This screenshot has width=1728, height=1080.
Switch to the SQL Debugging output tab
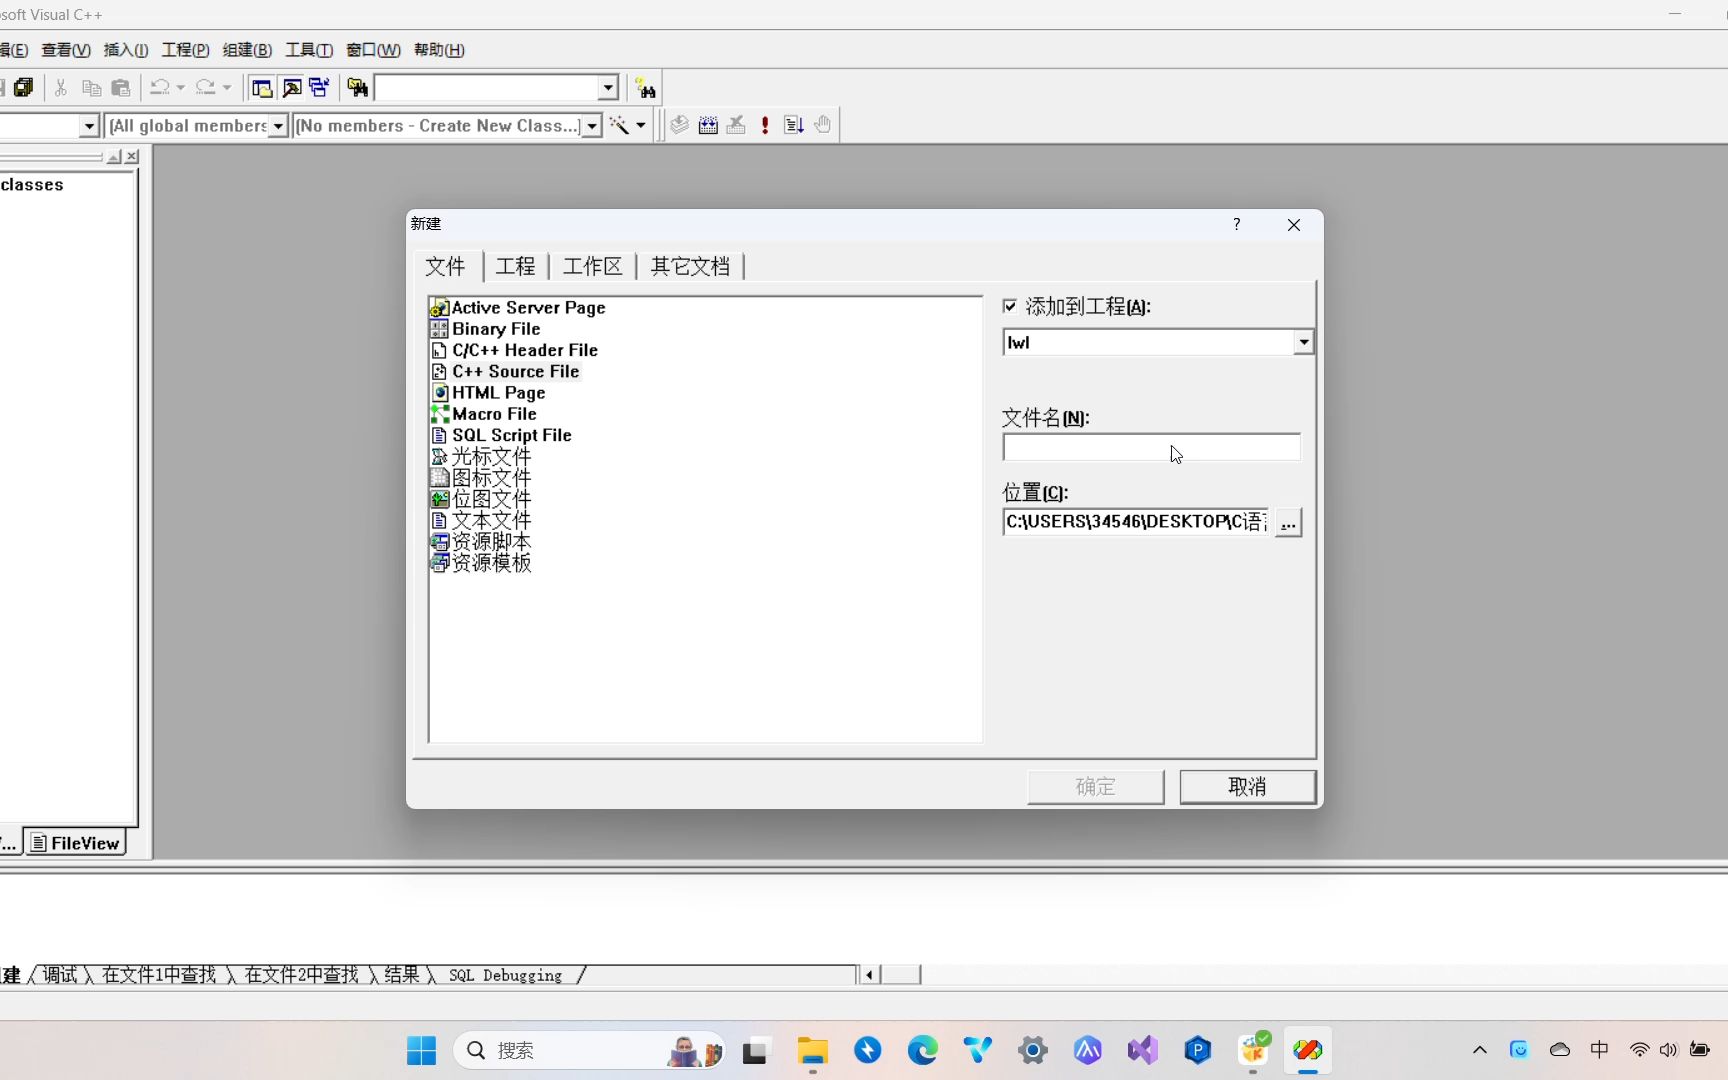[505, 975]
